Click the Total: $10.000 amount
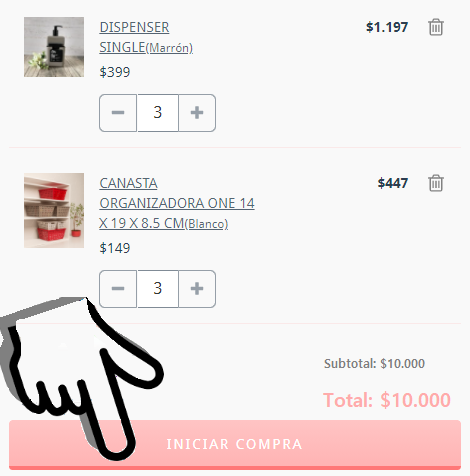470x476 pixels. coord(387,400)
